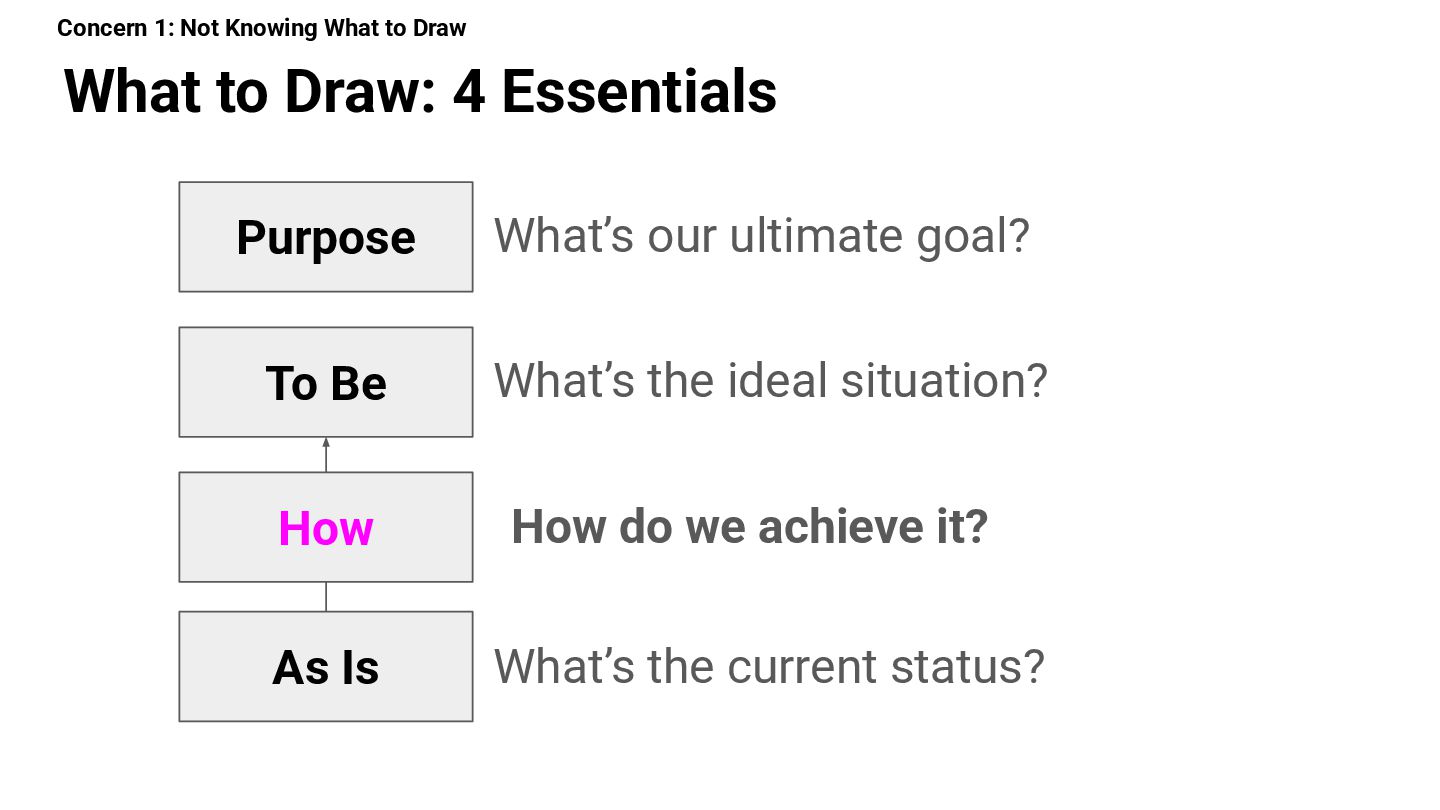Click the magenta How box
Viewport: 1440px width, 810px height.
pyautogui.click(x=326, y=527)
